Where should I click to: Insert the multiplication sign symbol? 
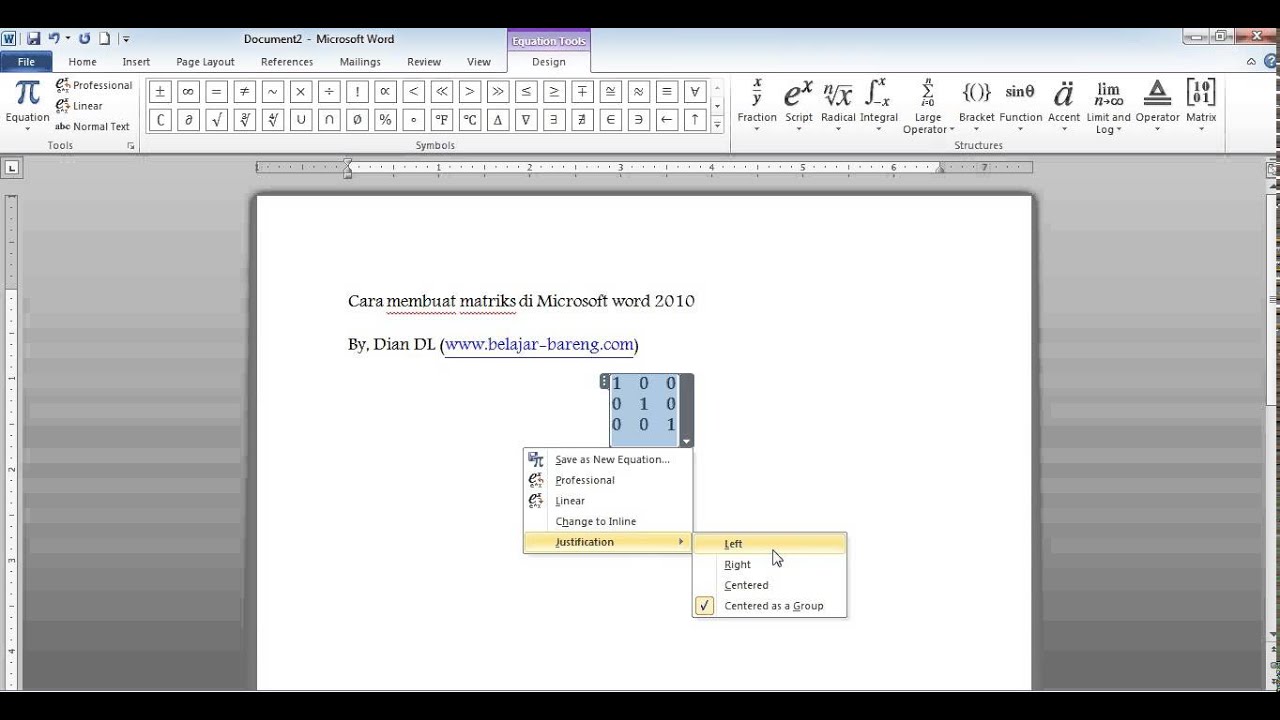pos(300,92)
